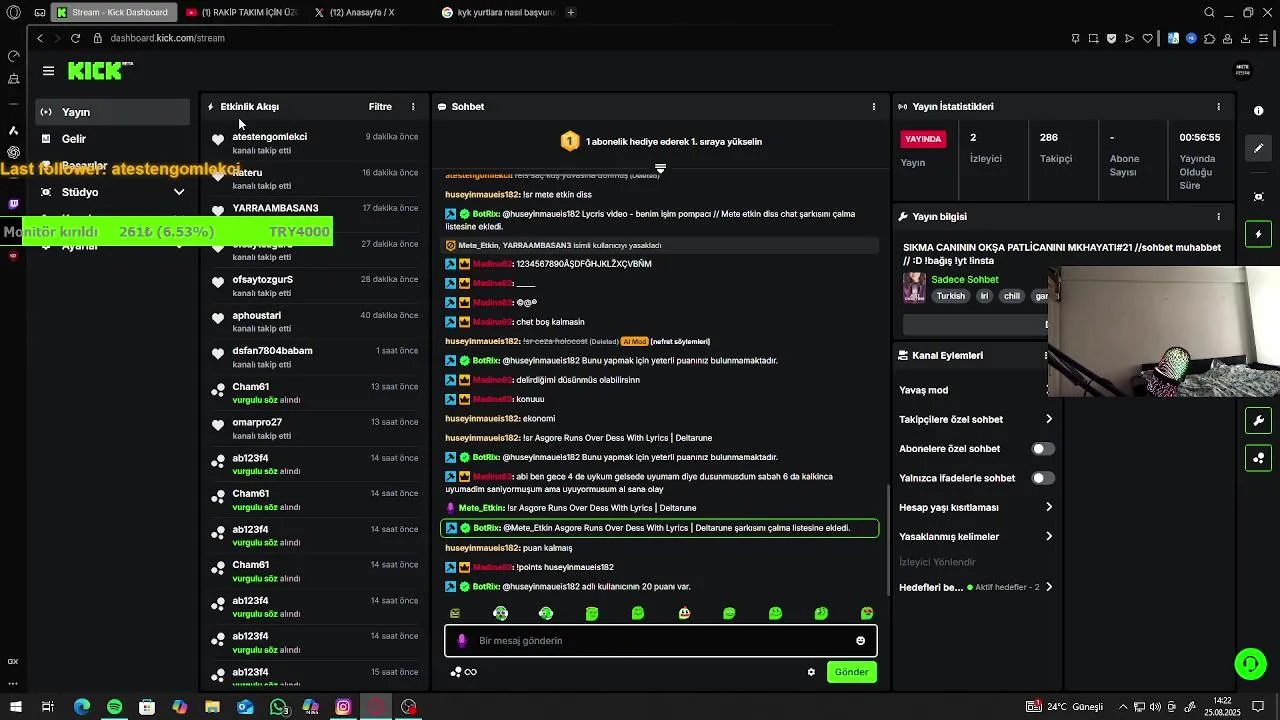
Task: Click atestengomlekci follower entry
Action: (x=315, y=143)
